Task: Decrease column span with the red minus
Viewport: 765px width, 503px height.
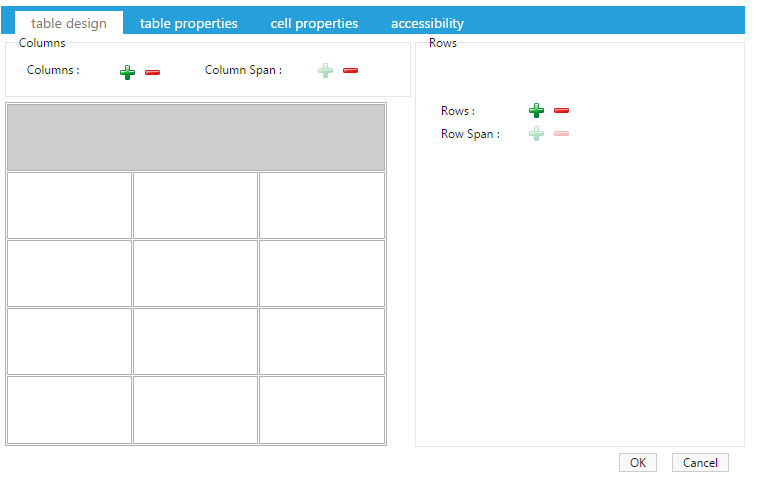Action: (350, 71)
